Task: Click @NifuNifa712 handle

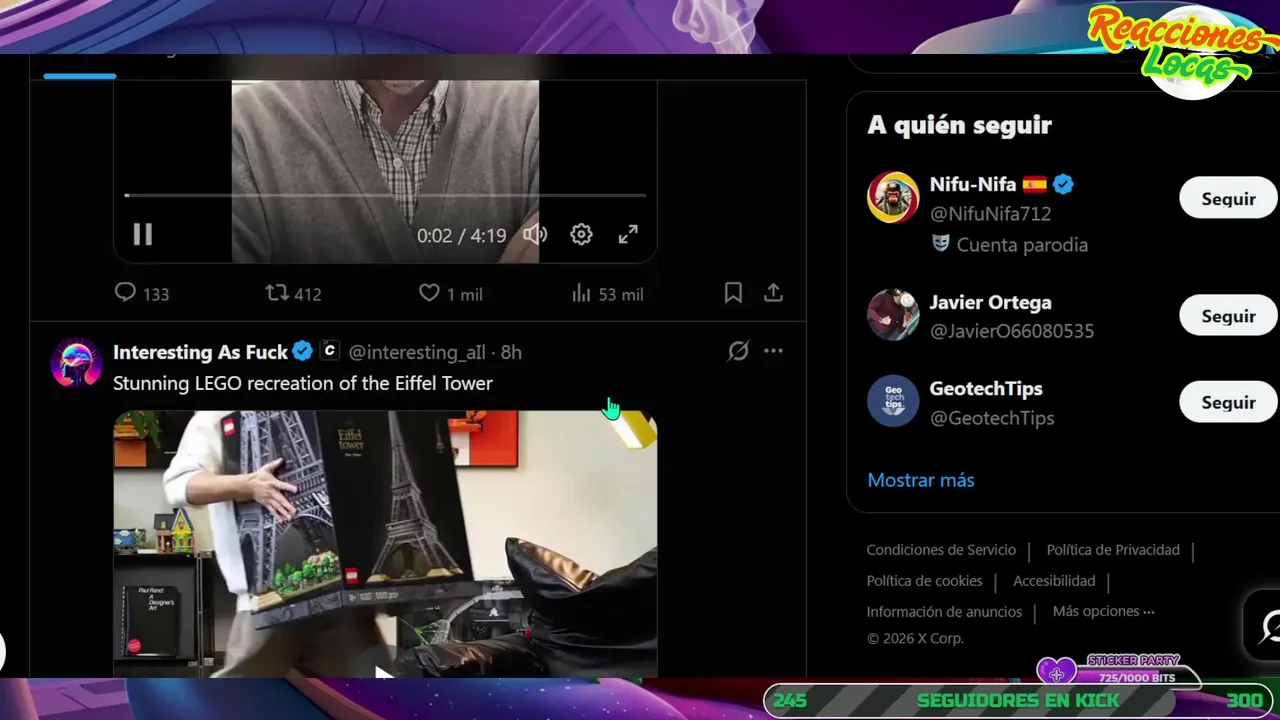Action: tap(990, 213)
